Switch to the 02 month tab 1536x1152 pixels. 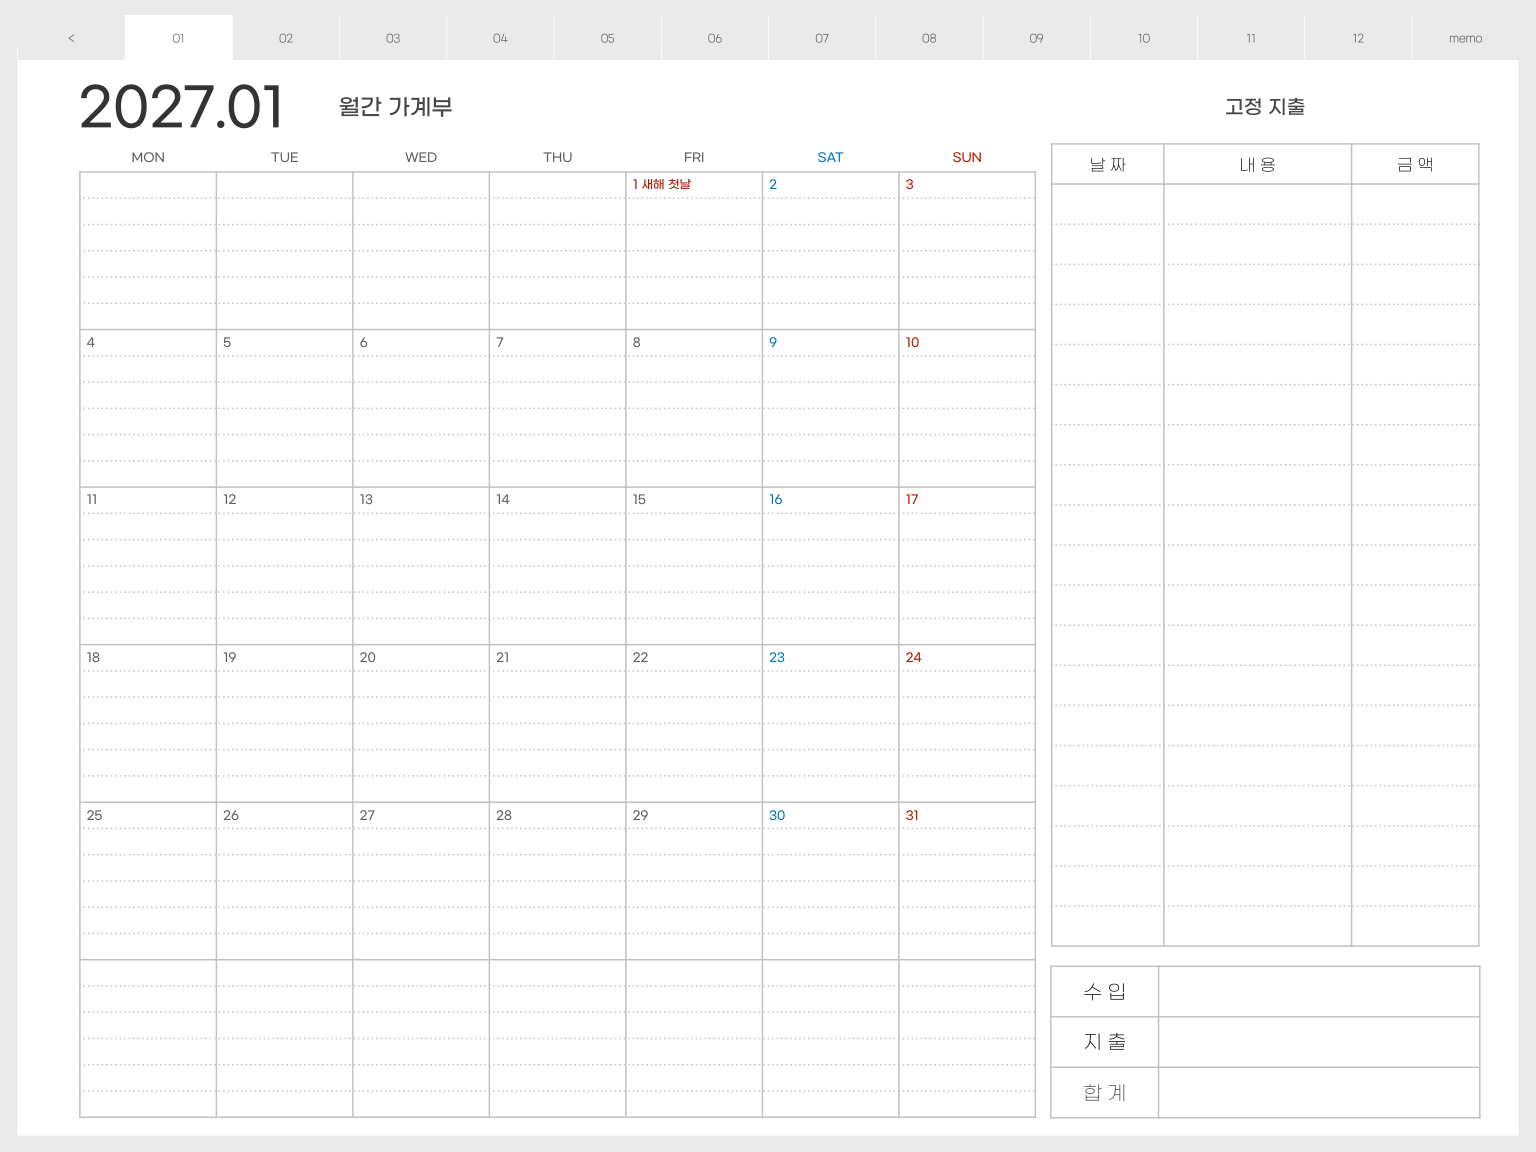tap(286, 38)
